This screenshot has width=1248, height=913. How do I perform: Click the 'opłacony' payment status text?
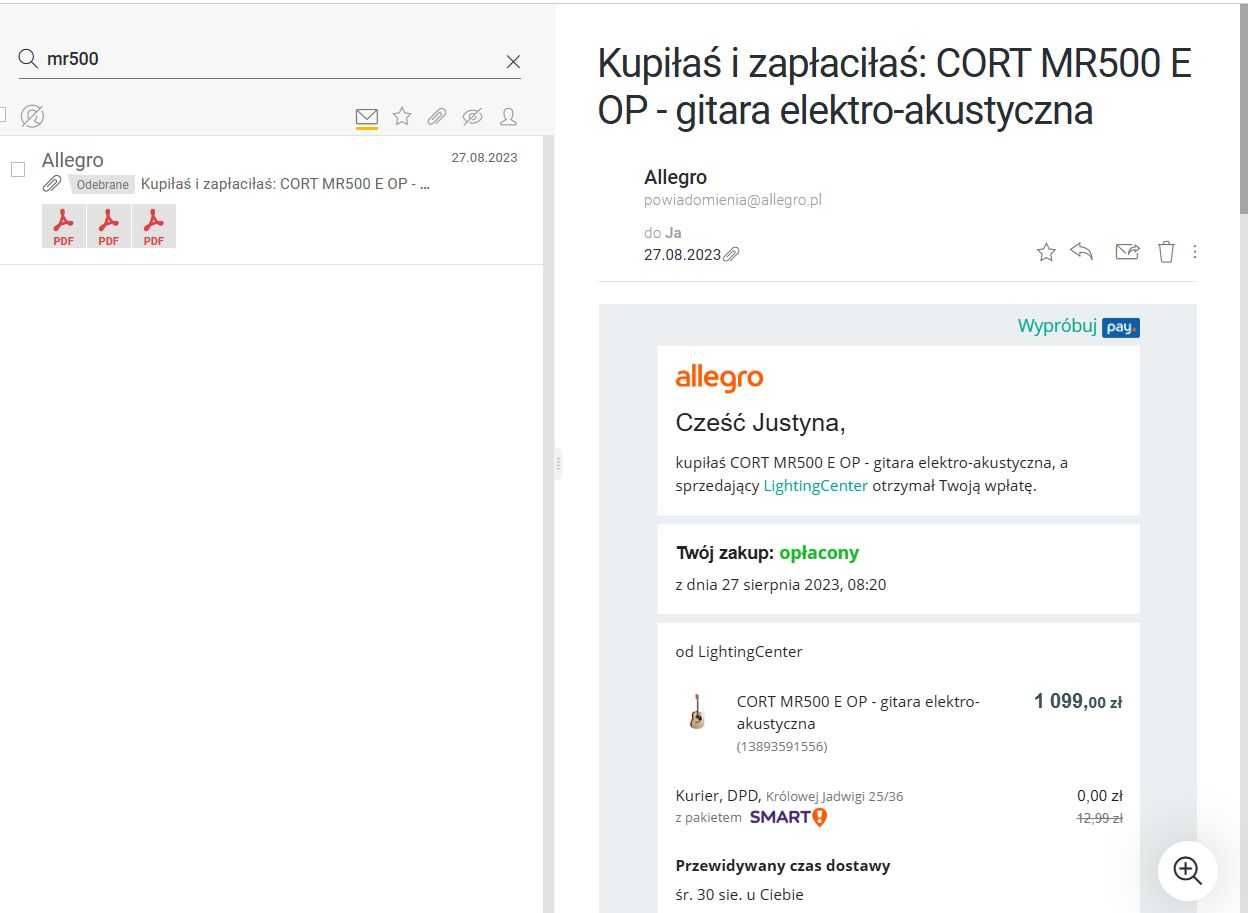(x=819, y=553)
